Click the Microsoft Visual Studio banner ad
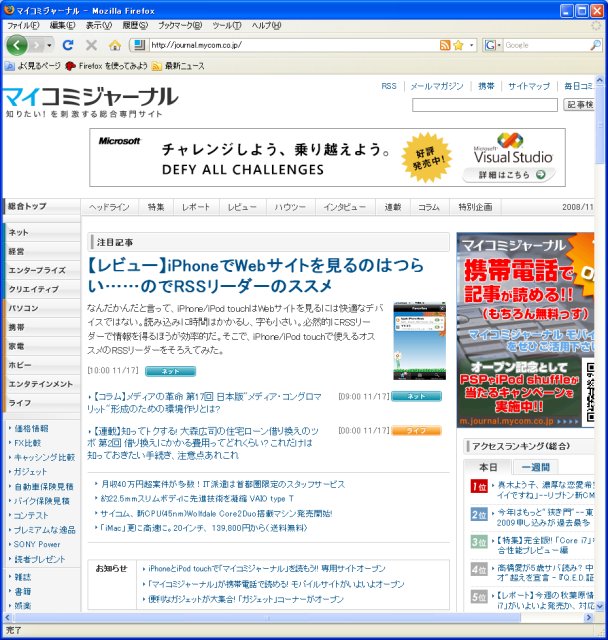Viewport: 608px width, 640px height. (x=327, y=158)
